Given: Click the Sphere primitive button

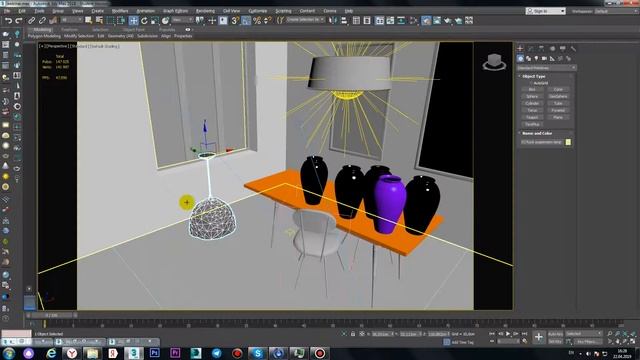Looking at the screenshot, I should pos(532,96).
